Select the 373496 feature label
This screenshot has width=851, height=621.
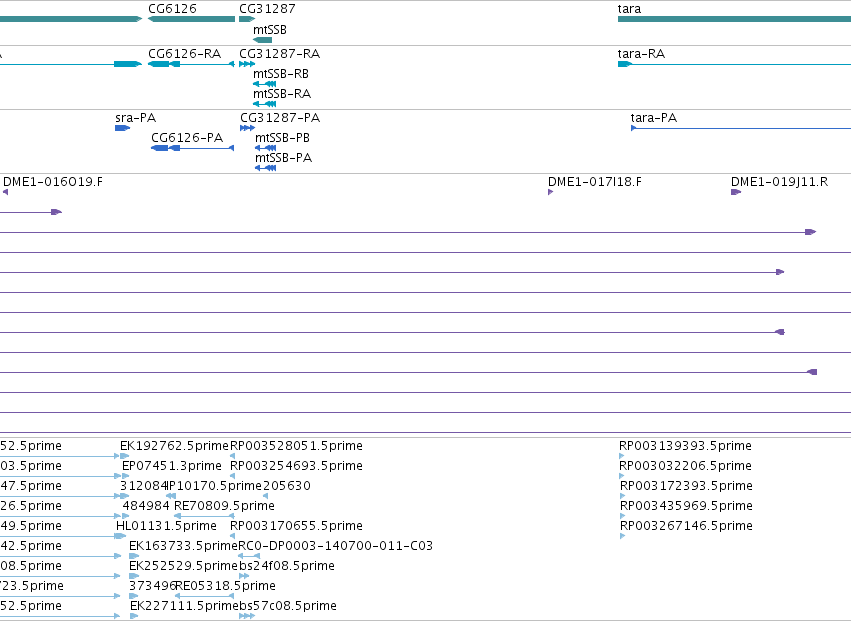click(152, 586)
